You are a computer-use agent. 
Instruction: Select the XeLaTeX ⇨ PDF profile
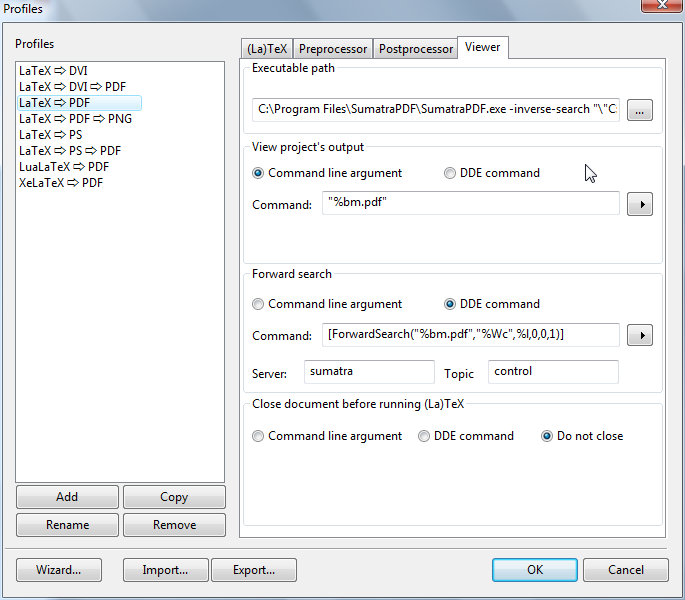[x=61, y=183]
